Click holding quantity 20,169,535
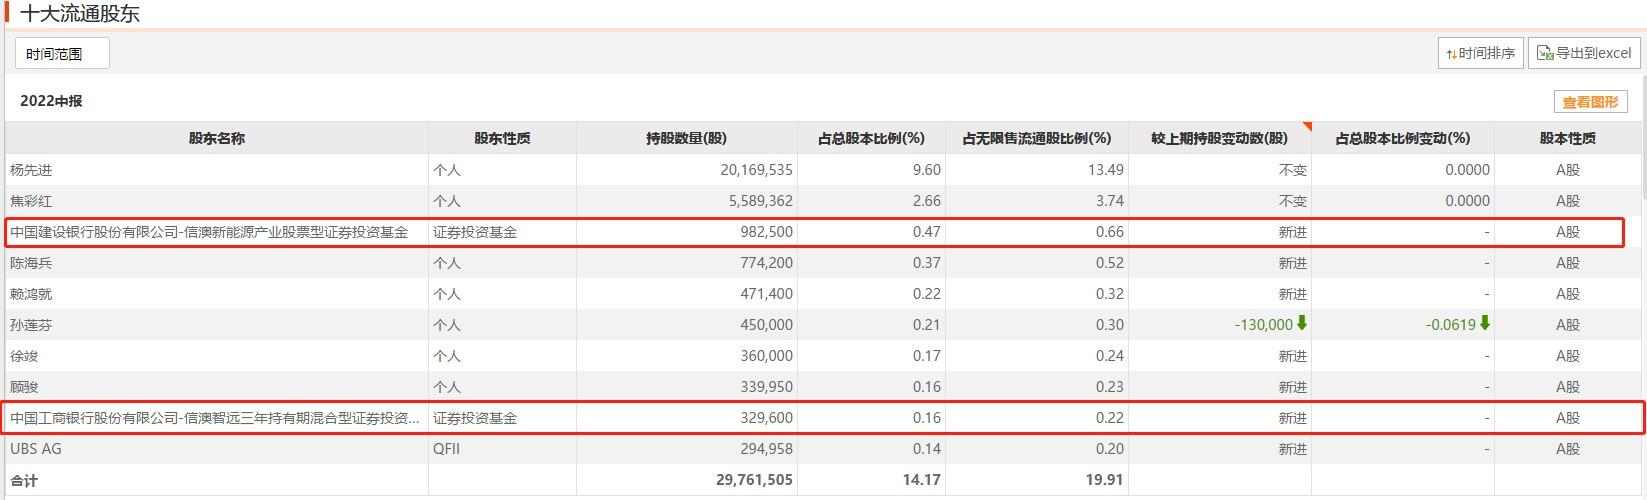The width and height of the screenshot is (1647, 500). pyautogui.click(x=756, y=170)
